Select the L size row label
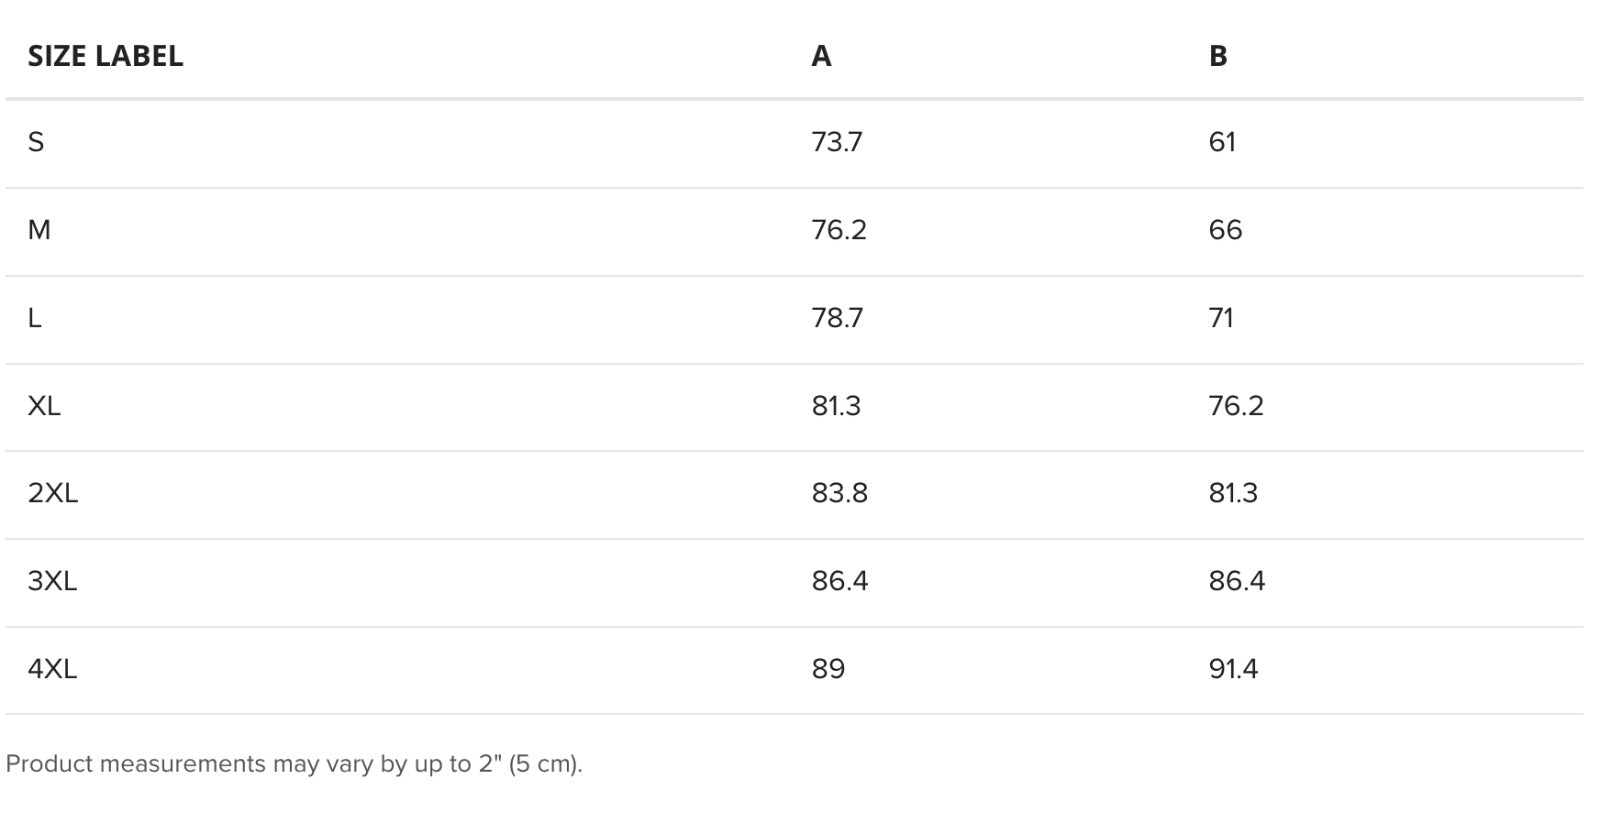 [34, 318]
